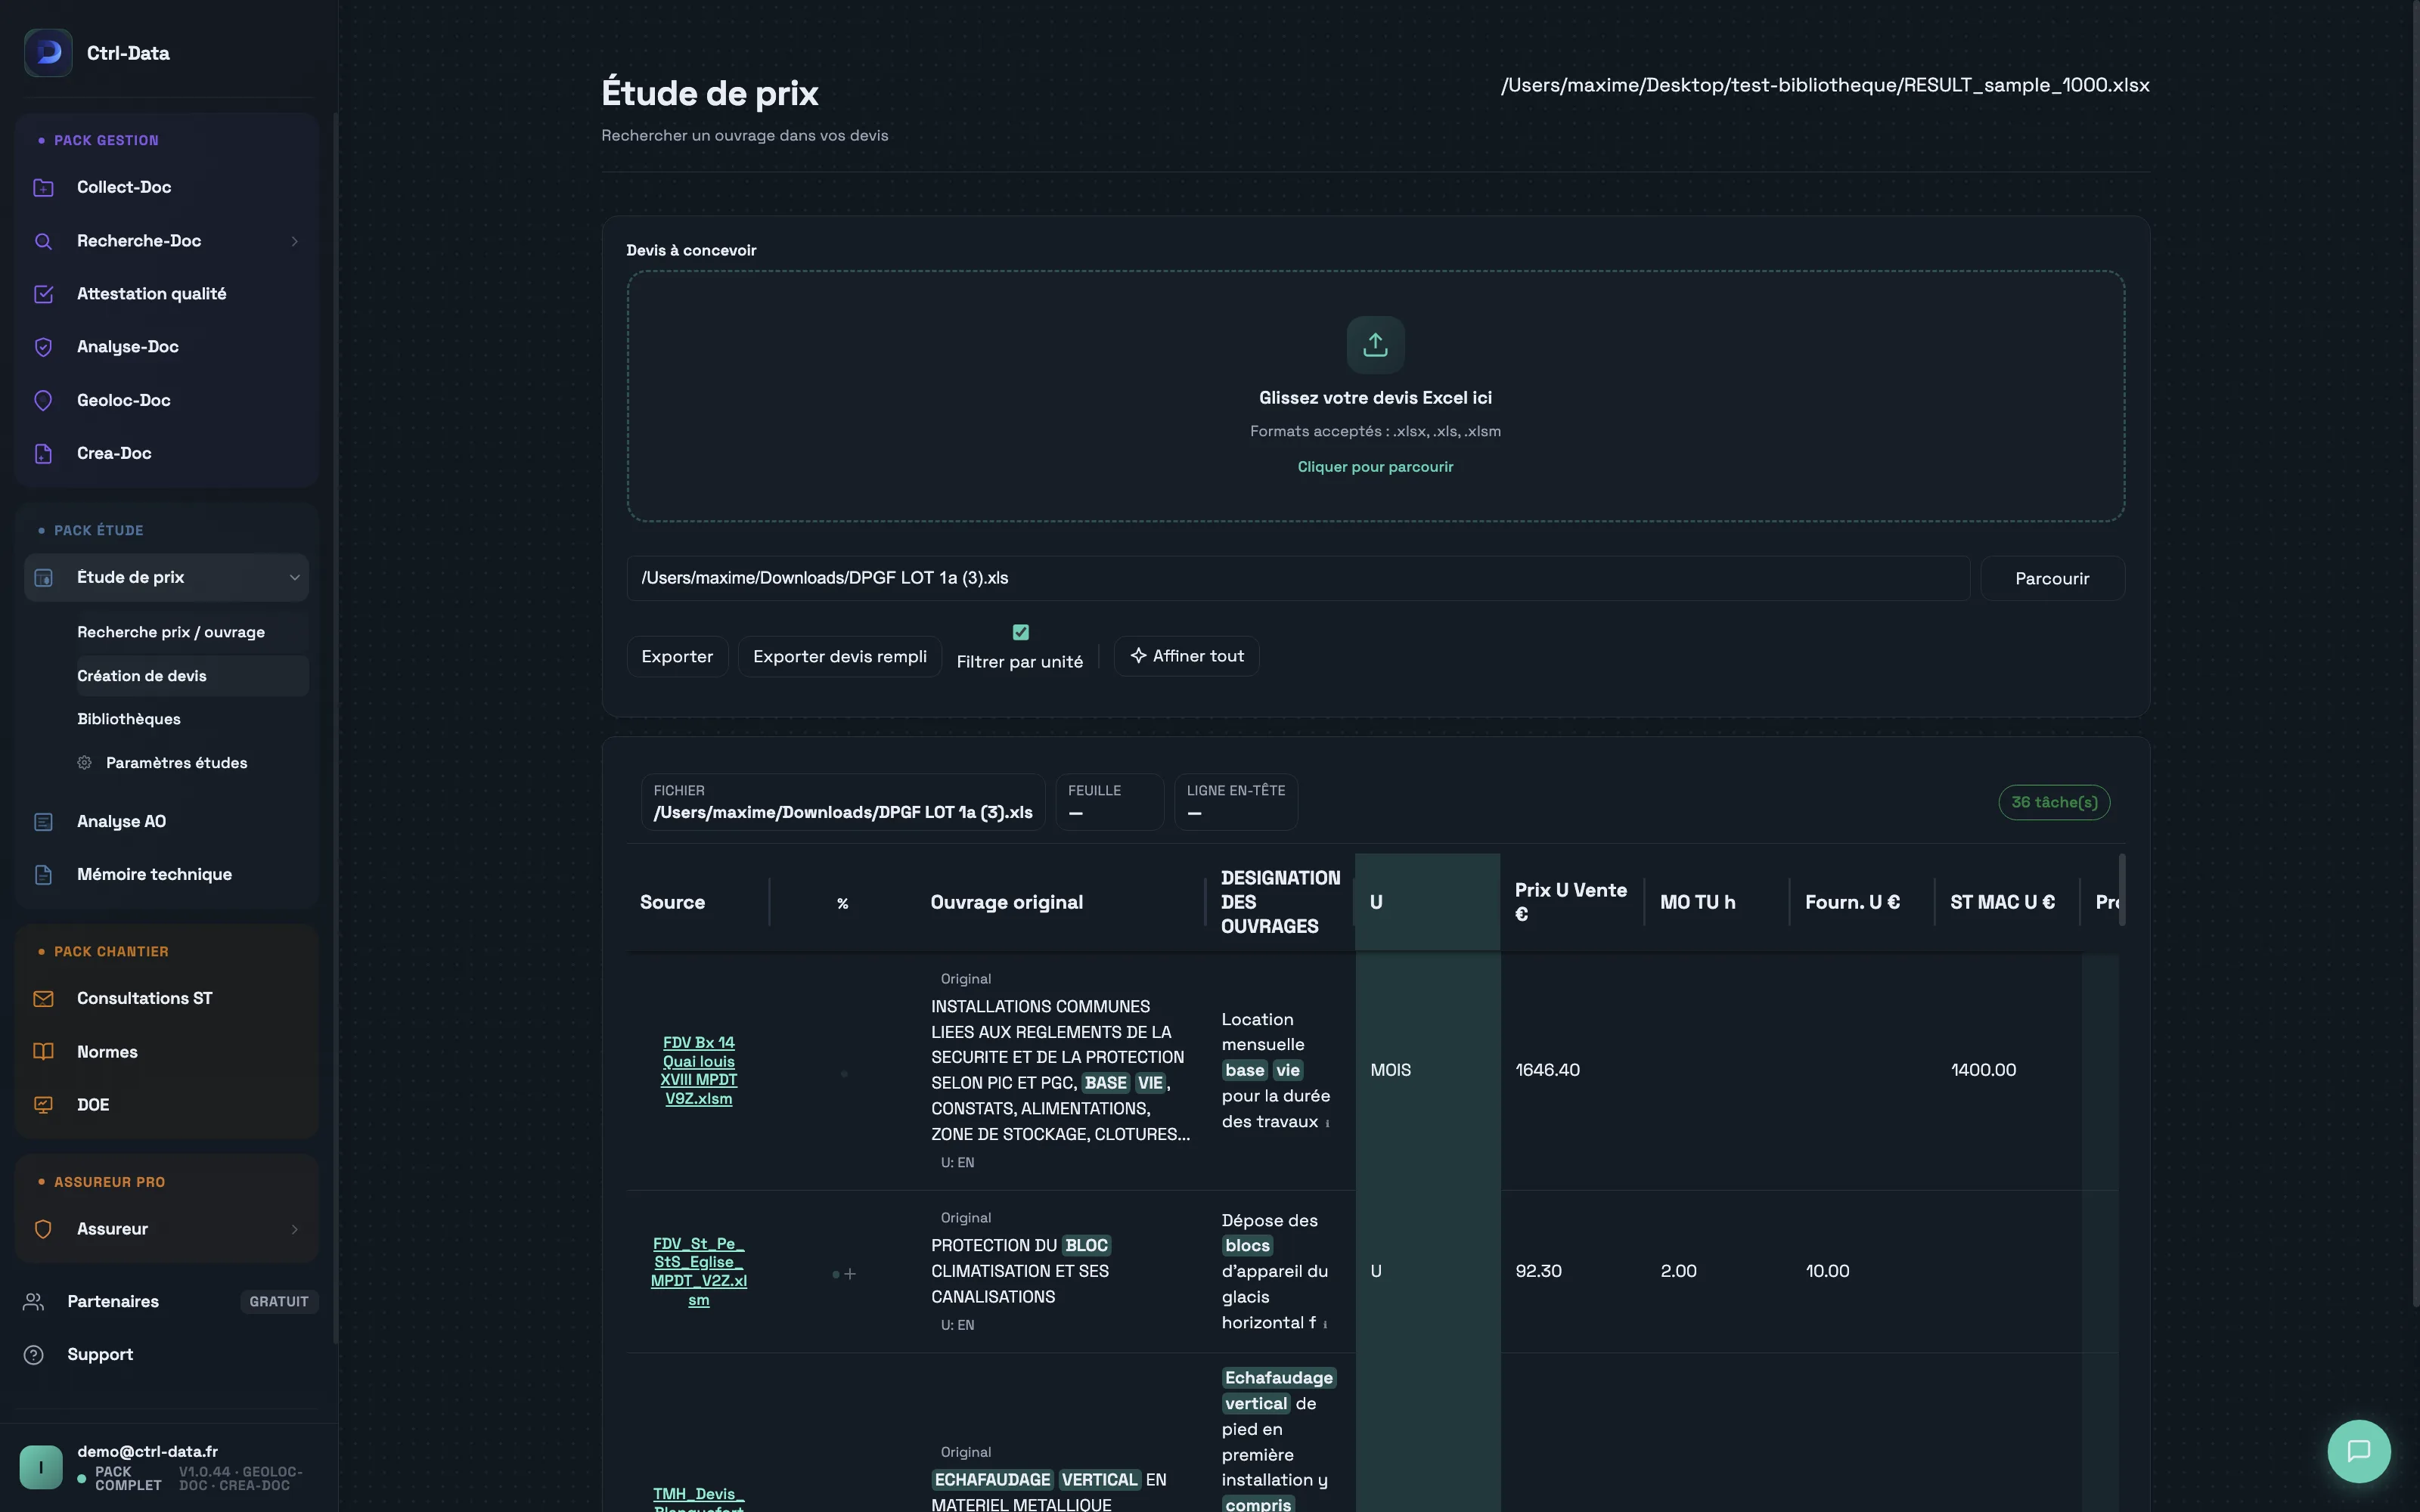Click the 36 tâche(s) badge

pyautogui.click(x=2054, y=803)
